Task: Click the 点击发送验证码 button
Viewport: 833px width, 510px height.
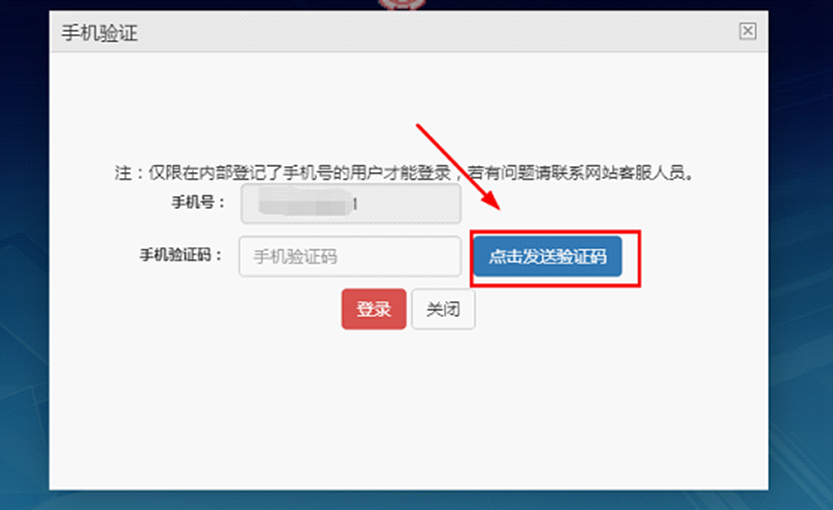Action: click(548, 257)
